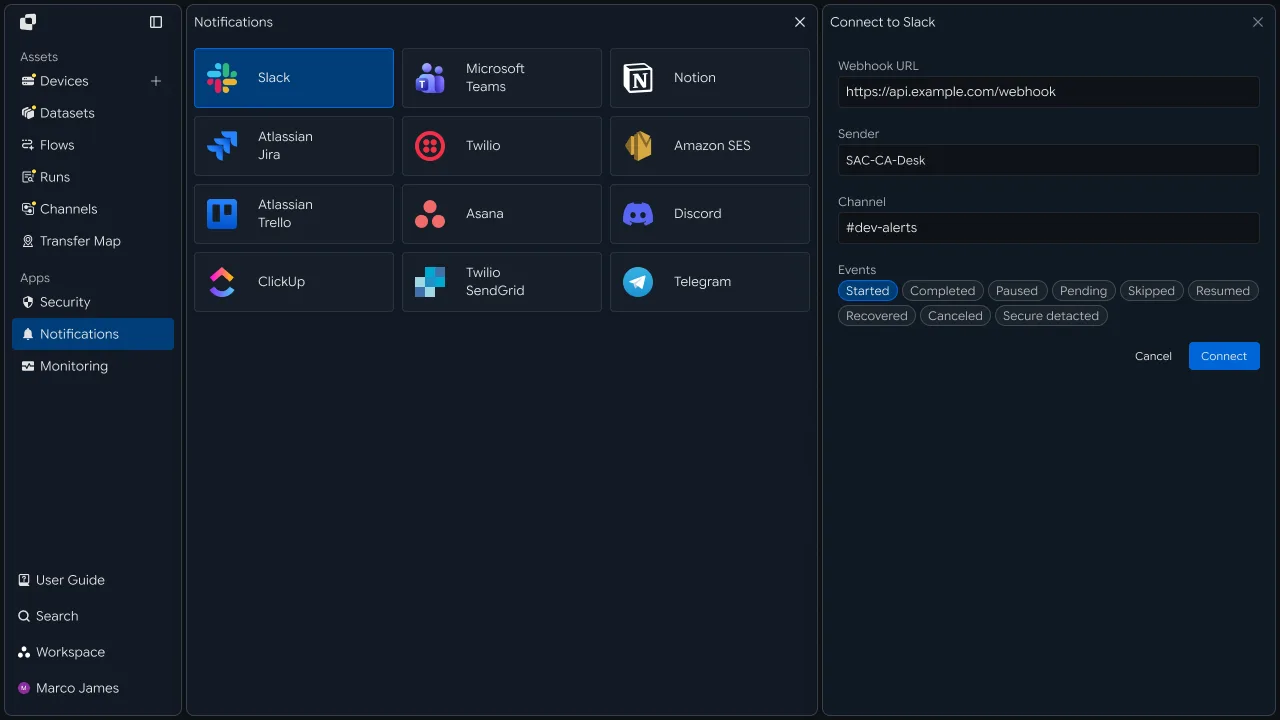Toggle the Paused event chip
This screenshot has height=720, width=1280.
(x=1017, y=291)
